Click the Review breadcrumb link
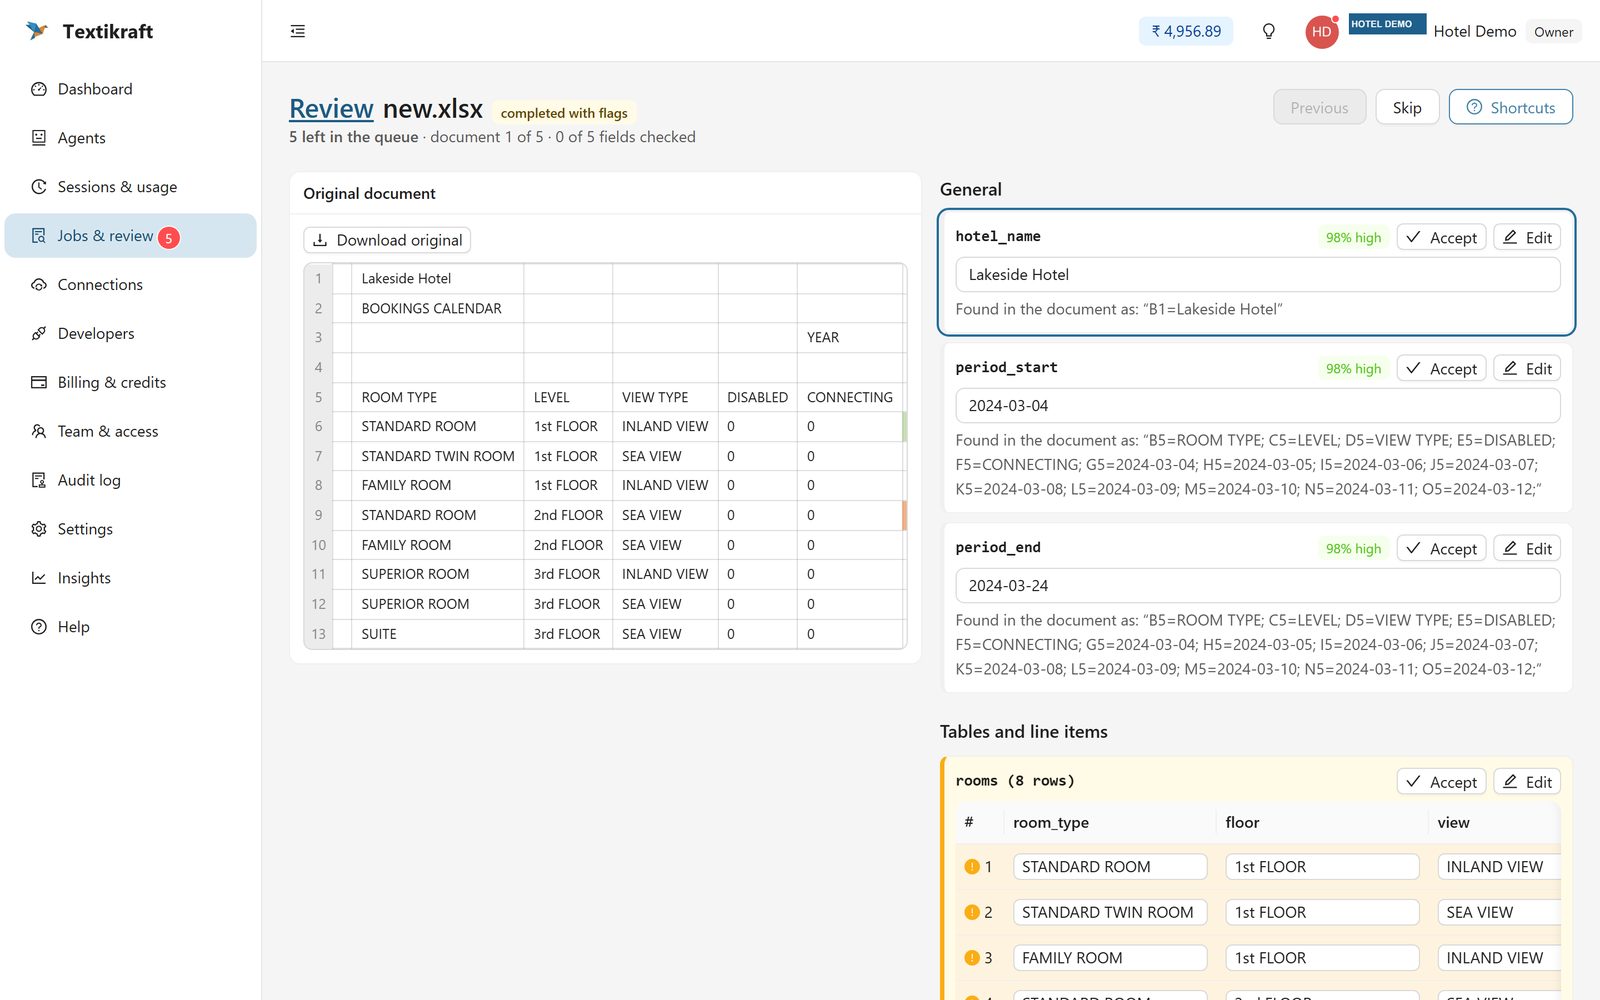Image resolution: width=1600 pixels, height=1000 pixels. tap(331, 109)
